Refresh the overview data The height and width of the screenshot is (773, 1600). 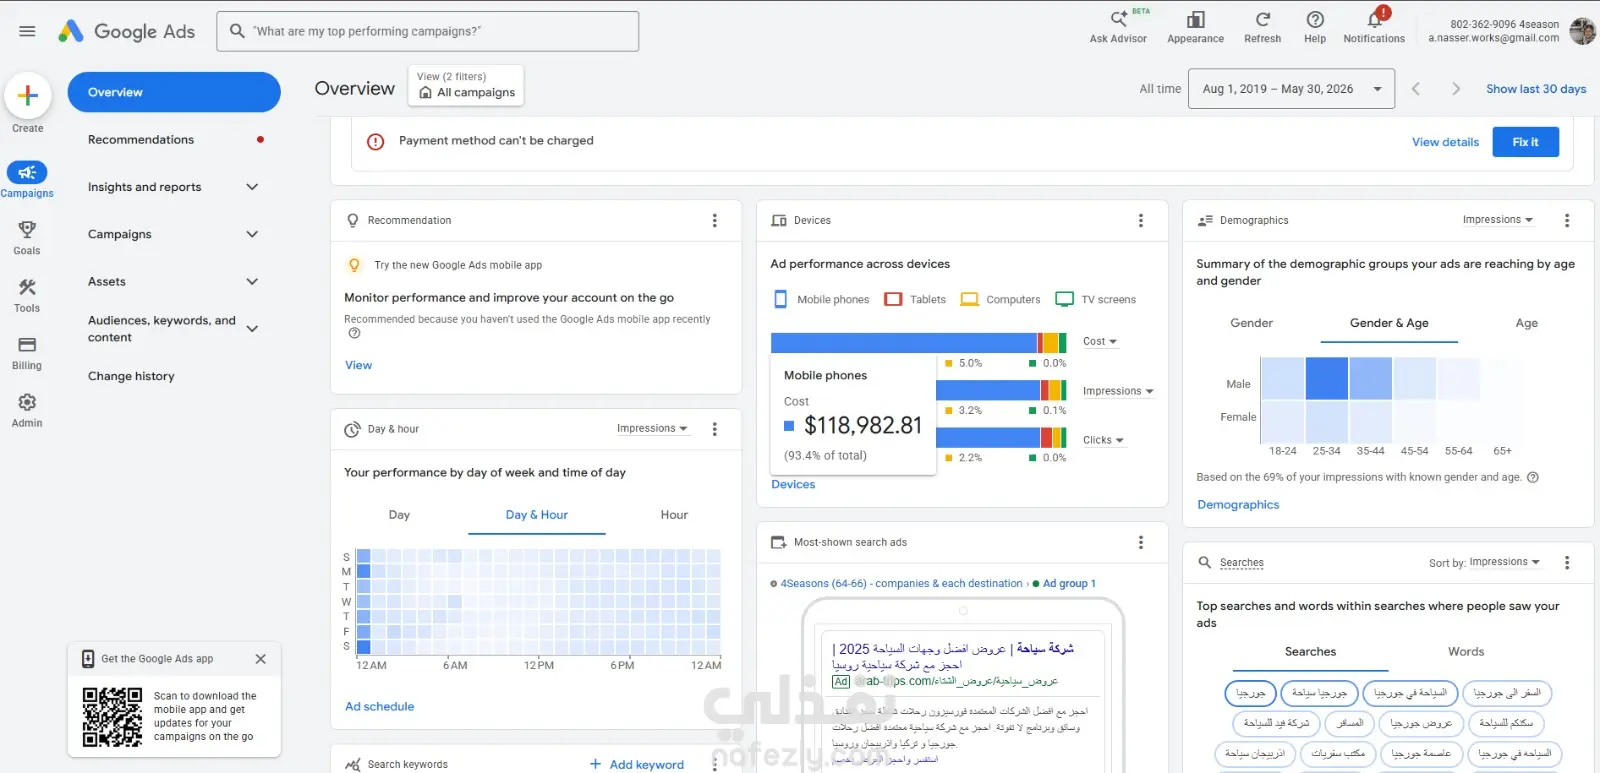pos(1262,27)
